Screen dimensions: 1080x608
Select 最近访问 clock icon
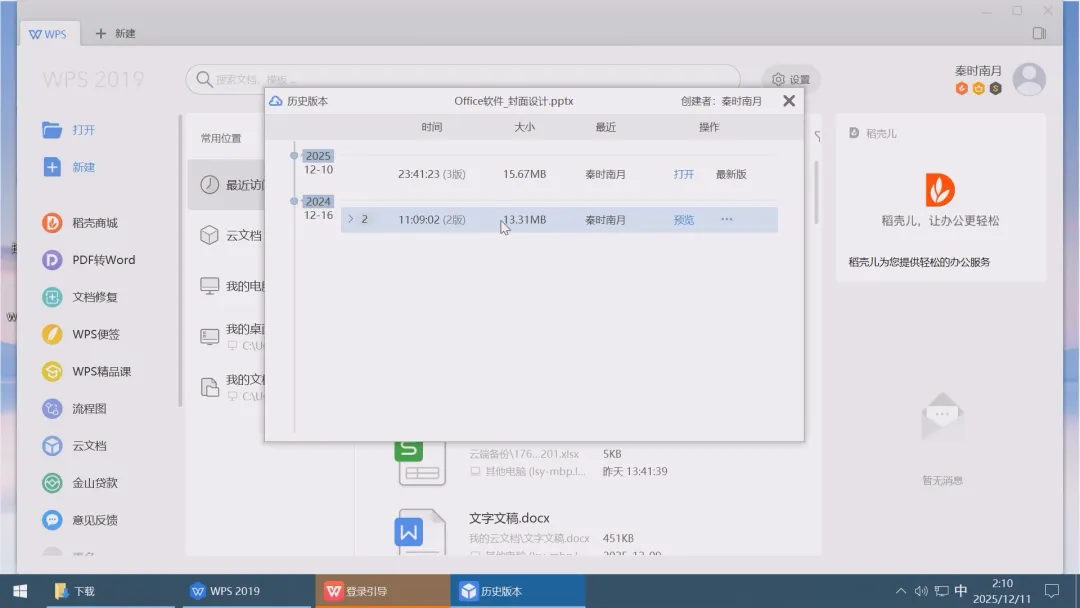coord(209,185)
